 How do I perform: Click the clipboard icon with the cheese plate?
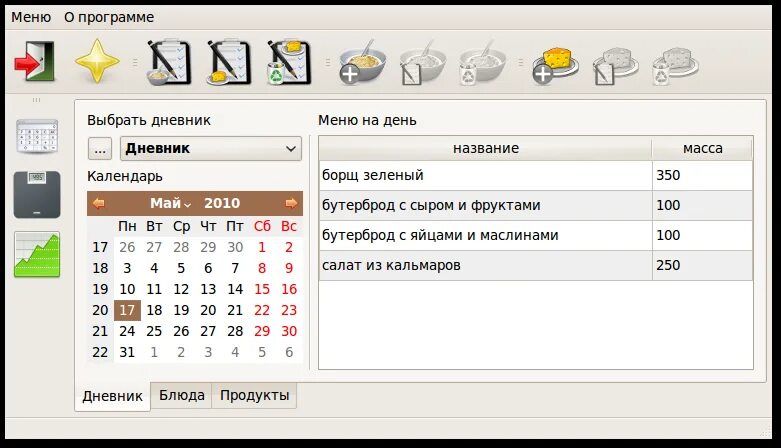pyautogui.click(x=229, y=63)
